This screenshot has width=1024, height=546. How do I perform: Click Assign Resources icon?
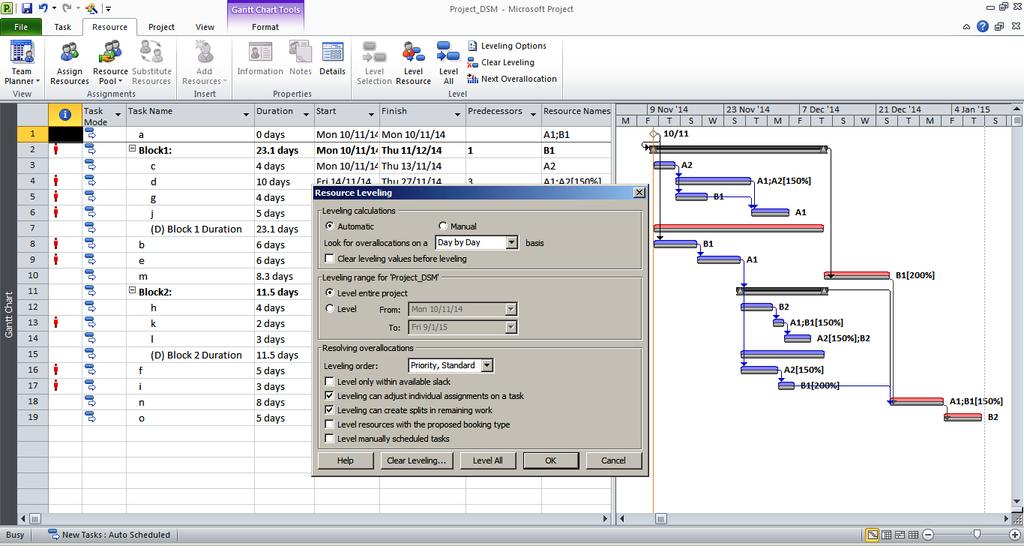69,63
